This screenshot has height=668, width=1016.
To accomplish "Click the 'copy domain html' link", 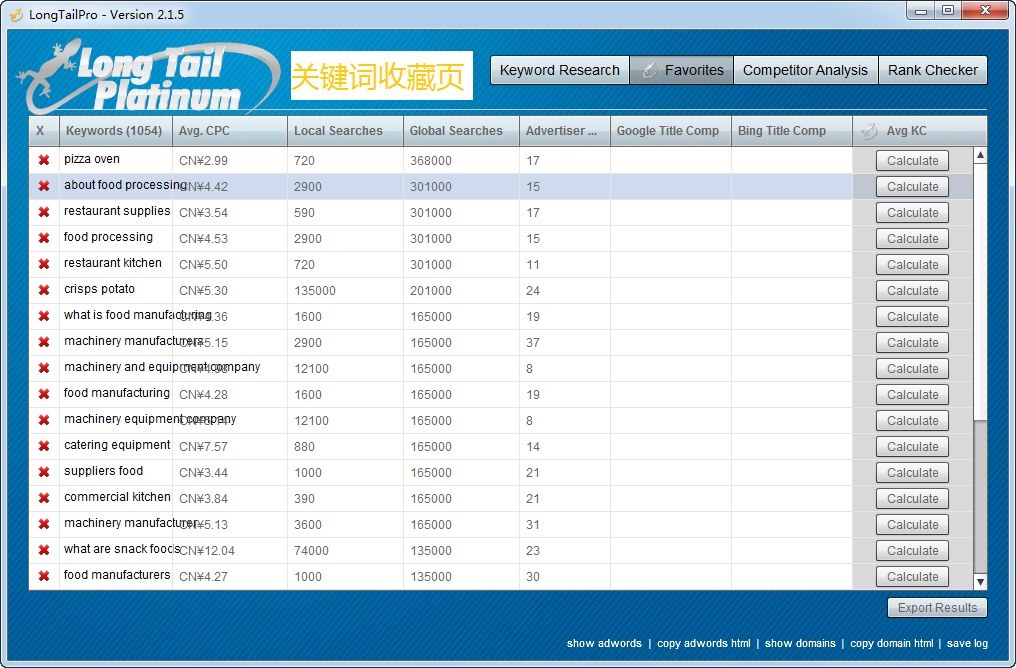I will coord(892,643).
